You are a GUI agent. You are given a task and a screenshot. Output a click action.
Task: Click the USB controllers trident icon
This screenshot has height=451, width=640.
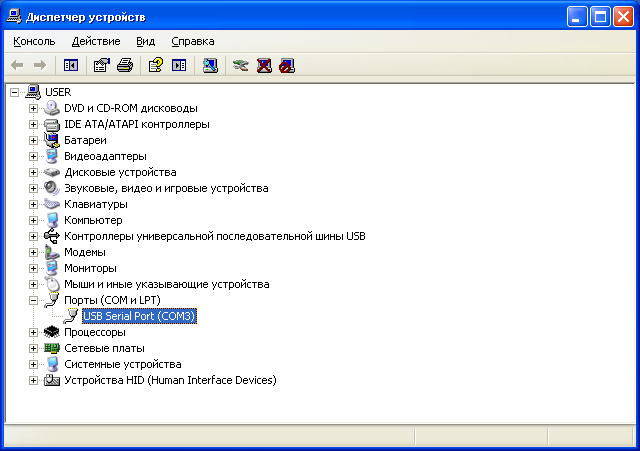(x=52, y=236)
